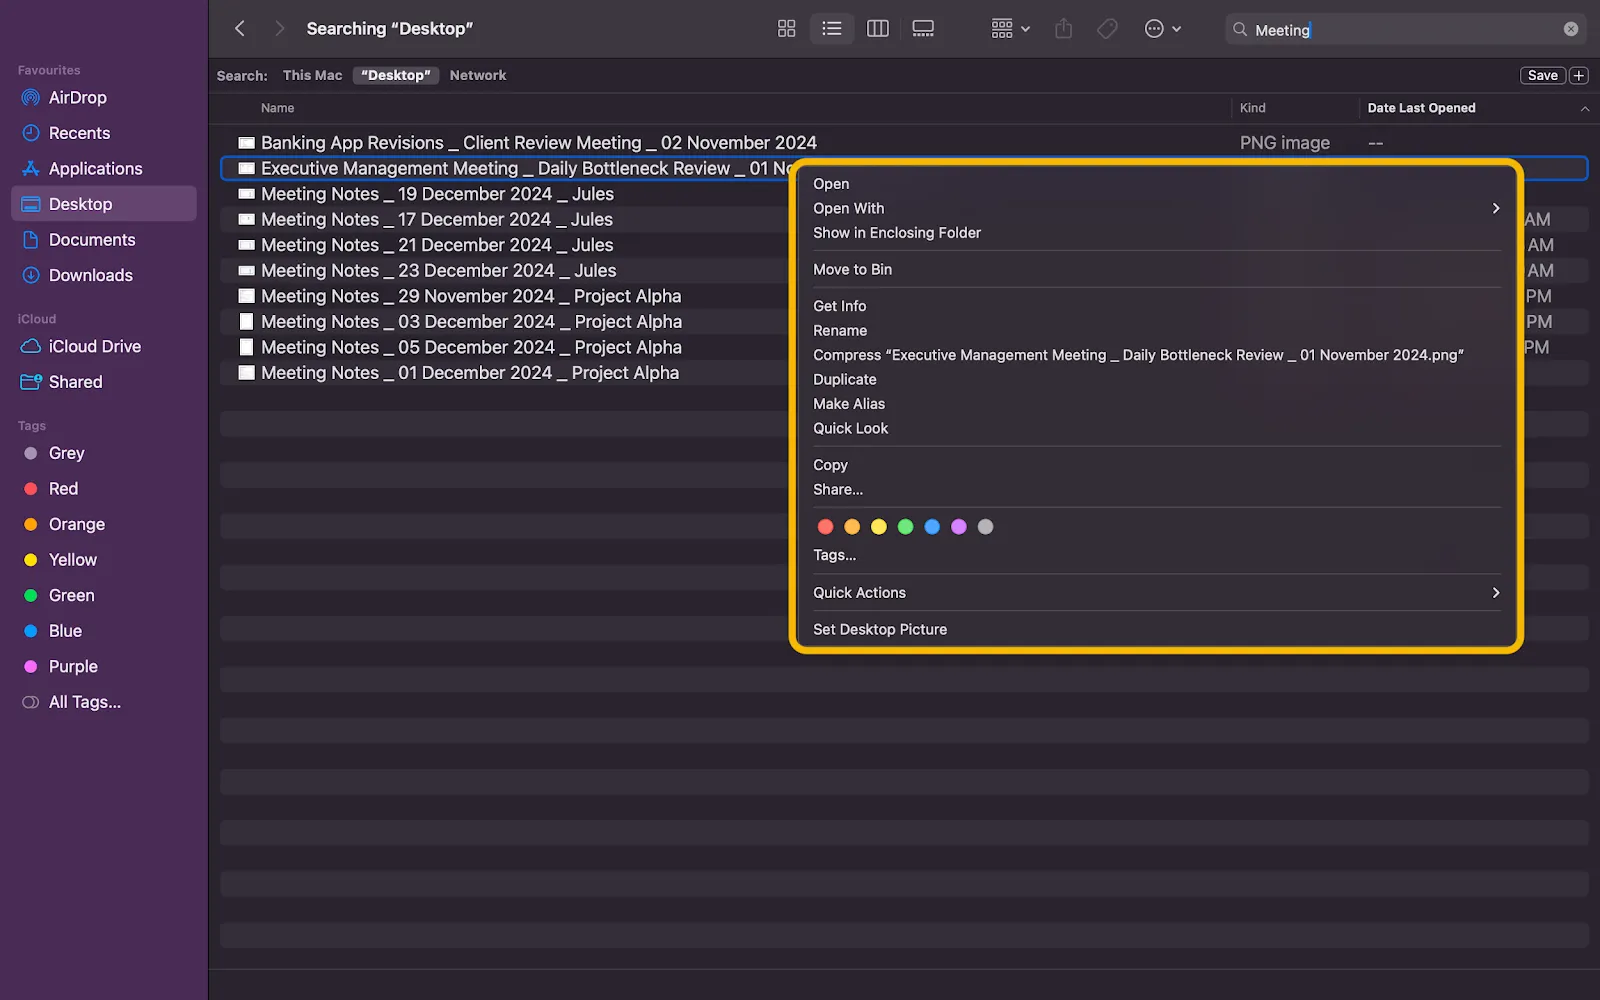Save the current search
1600x1000 pixels.
[1542, 75]
